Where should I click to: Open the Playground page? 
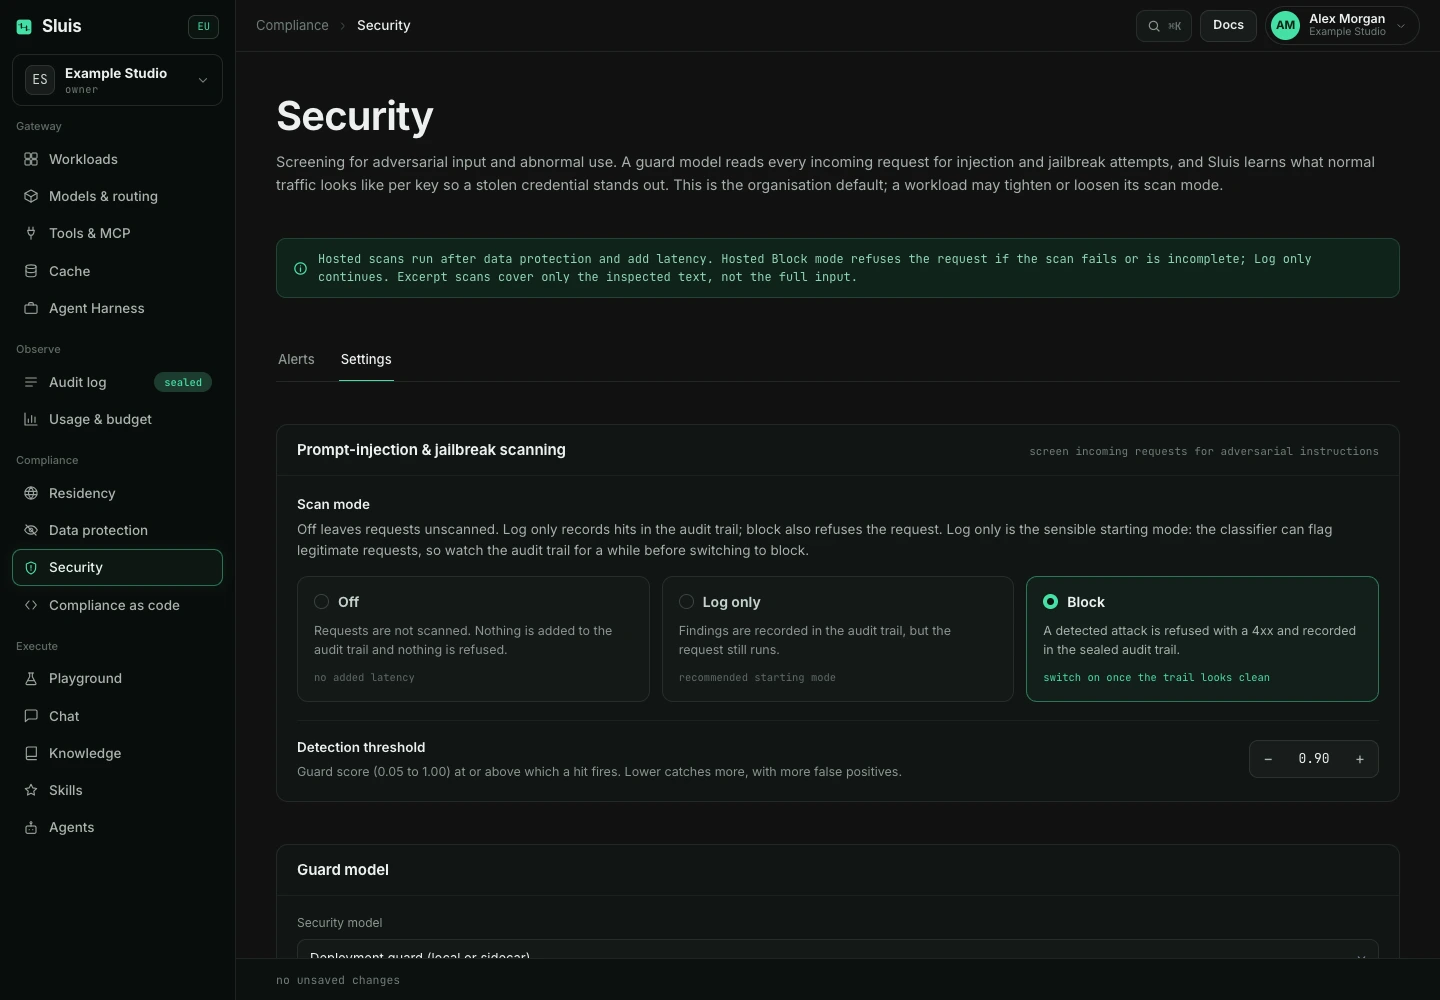pyautogui.click(x=117, y=678)
